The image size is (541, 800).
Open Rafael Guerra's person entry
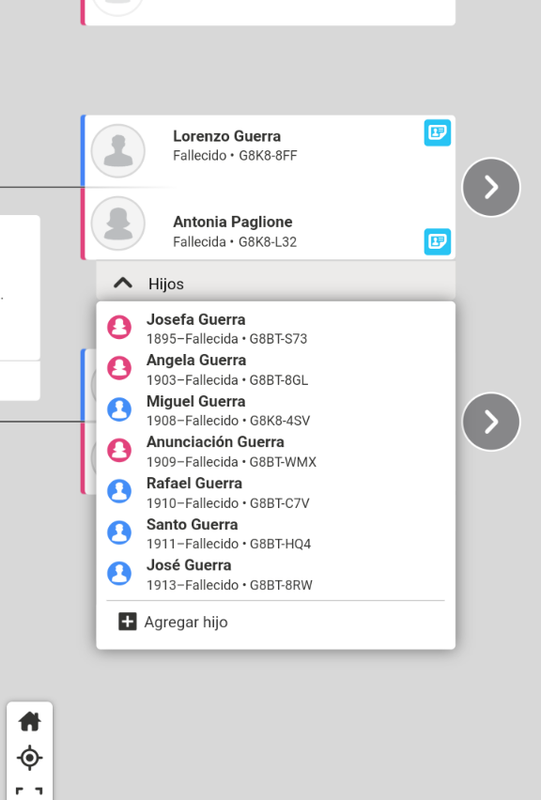(x=194, y=483)
